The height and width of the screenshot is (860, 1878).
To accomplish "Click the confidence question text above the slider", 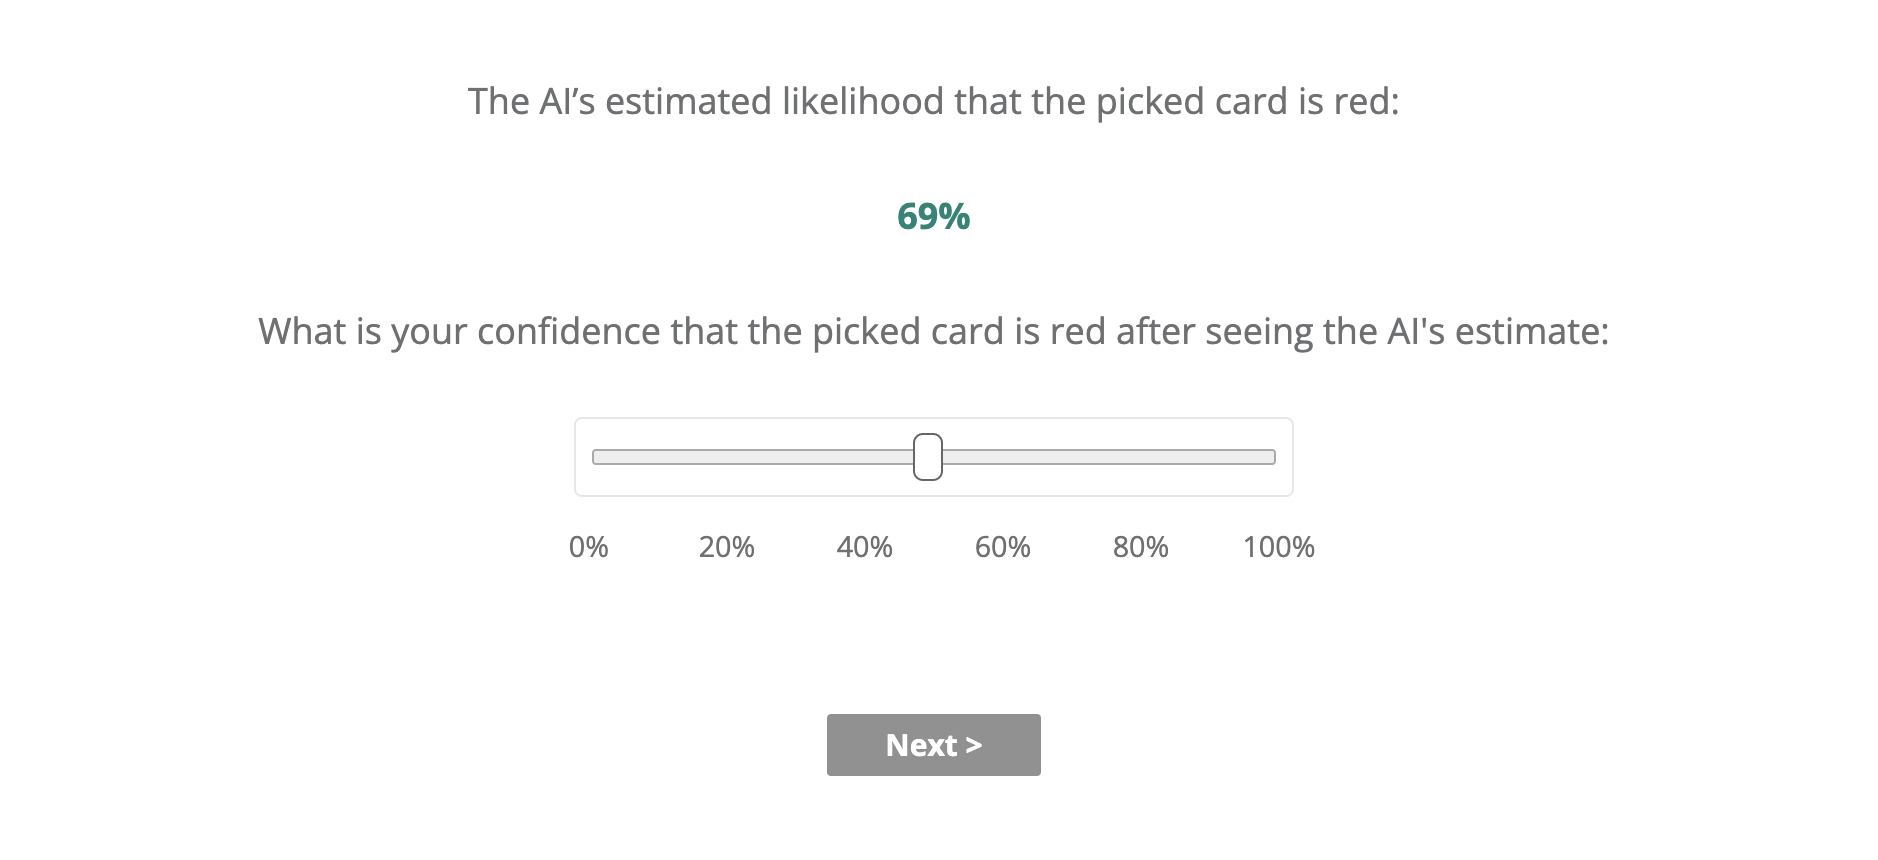I will pyautogui.click(x=933, y=332).
